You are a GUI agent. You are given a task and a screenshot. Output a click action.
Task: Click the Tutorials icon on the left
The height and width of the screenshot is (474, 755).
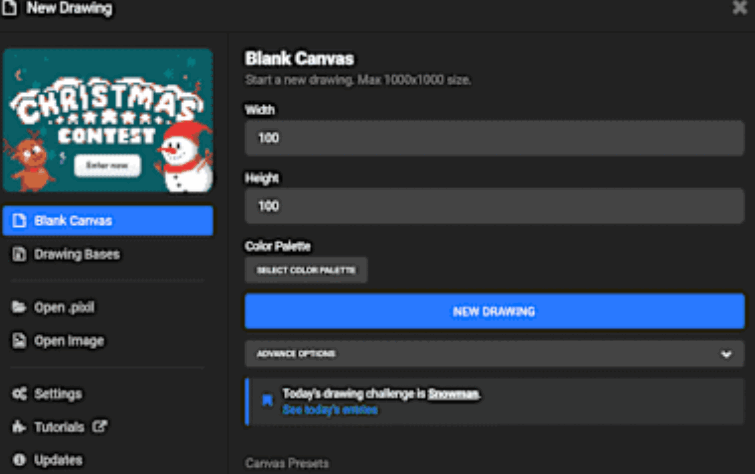tap(19, 427)
